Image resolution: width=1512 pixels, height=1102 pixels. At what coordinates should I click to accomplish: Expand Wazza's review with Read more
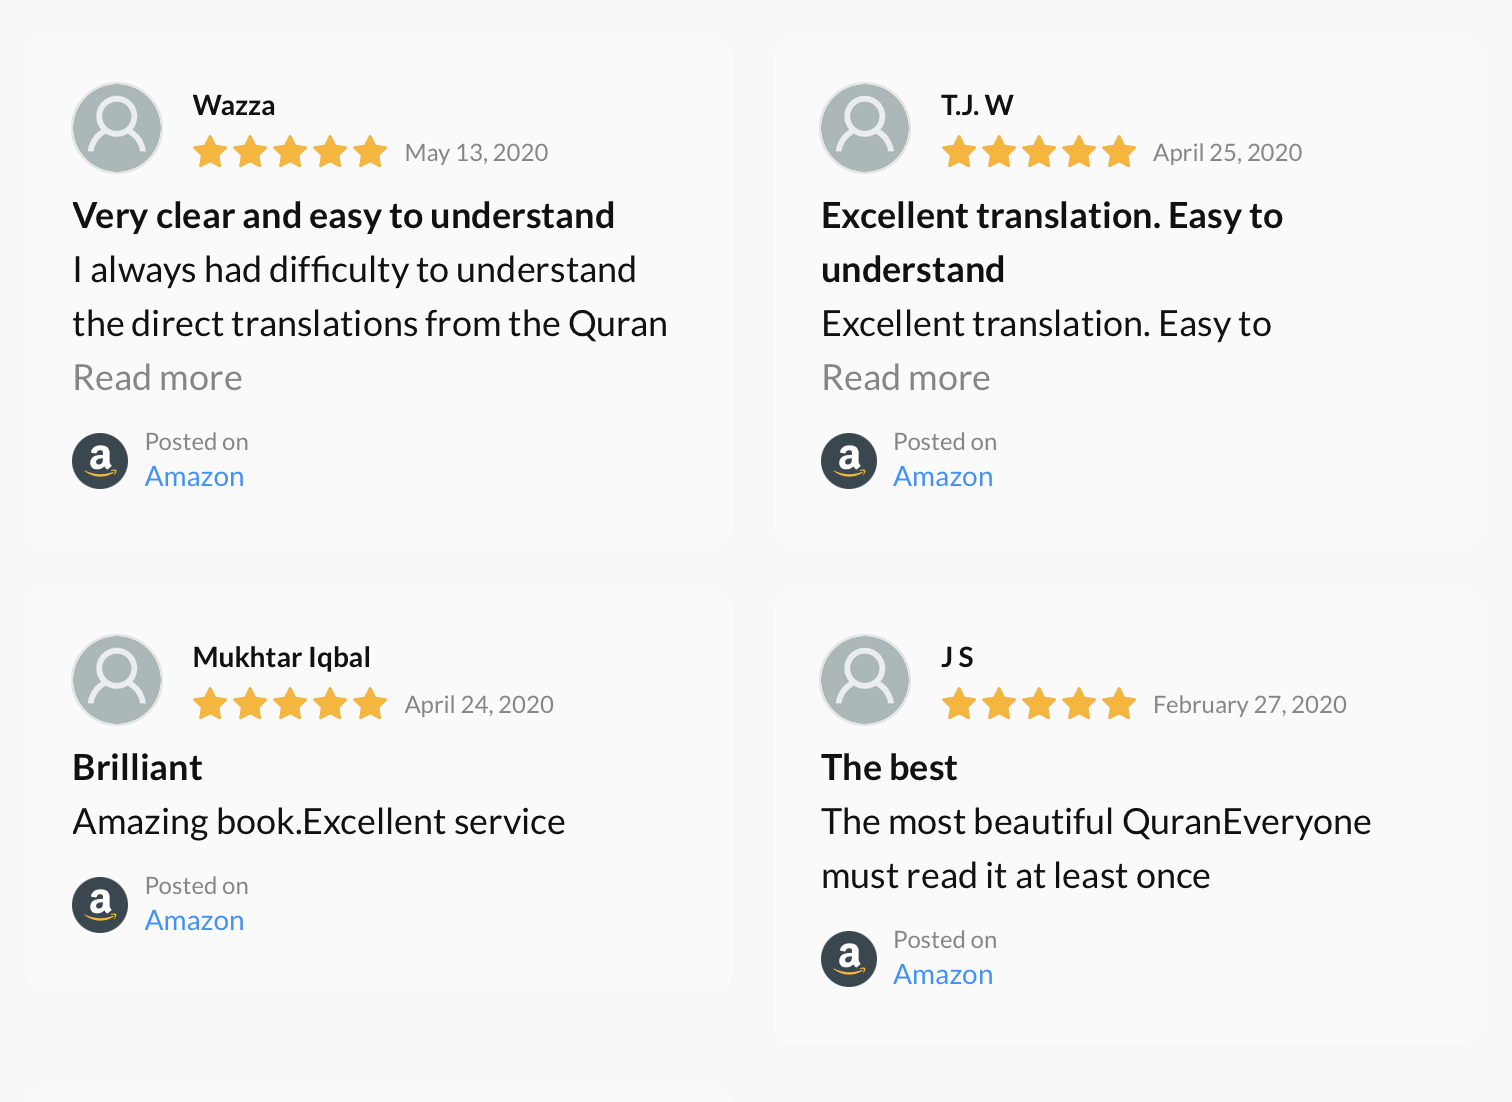point(158,378)
